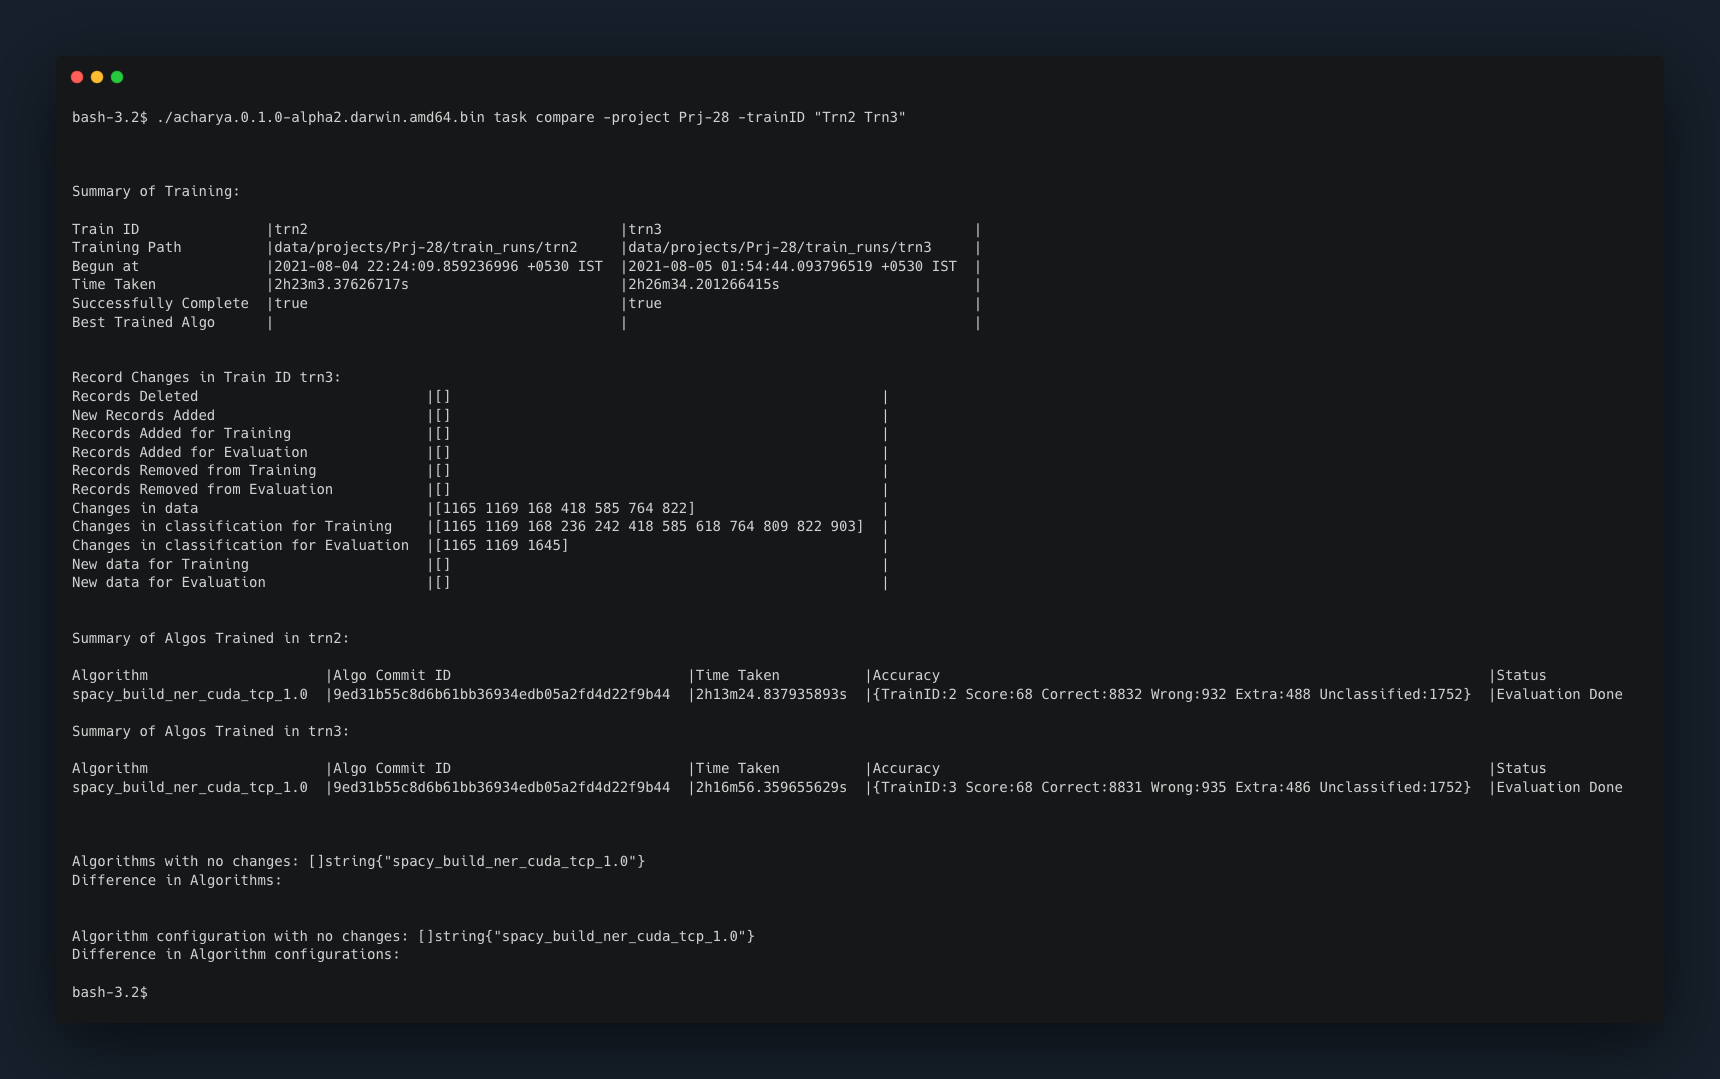1720x1079 pixels.
Task: Click the trn2 "Begun at" timestamp
Action: (x=438, y=267)
